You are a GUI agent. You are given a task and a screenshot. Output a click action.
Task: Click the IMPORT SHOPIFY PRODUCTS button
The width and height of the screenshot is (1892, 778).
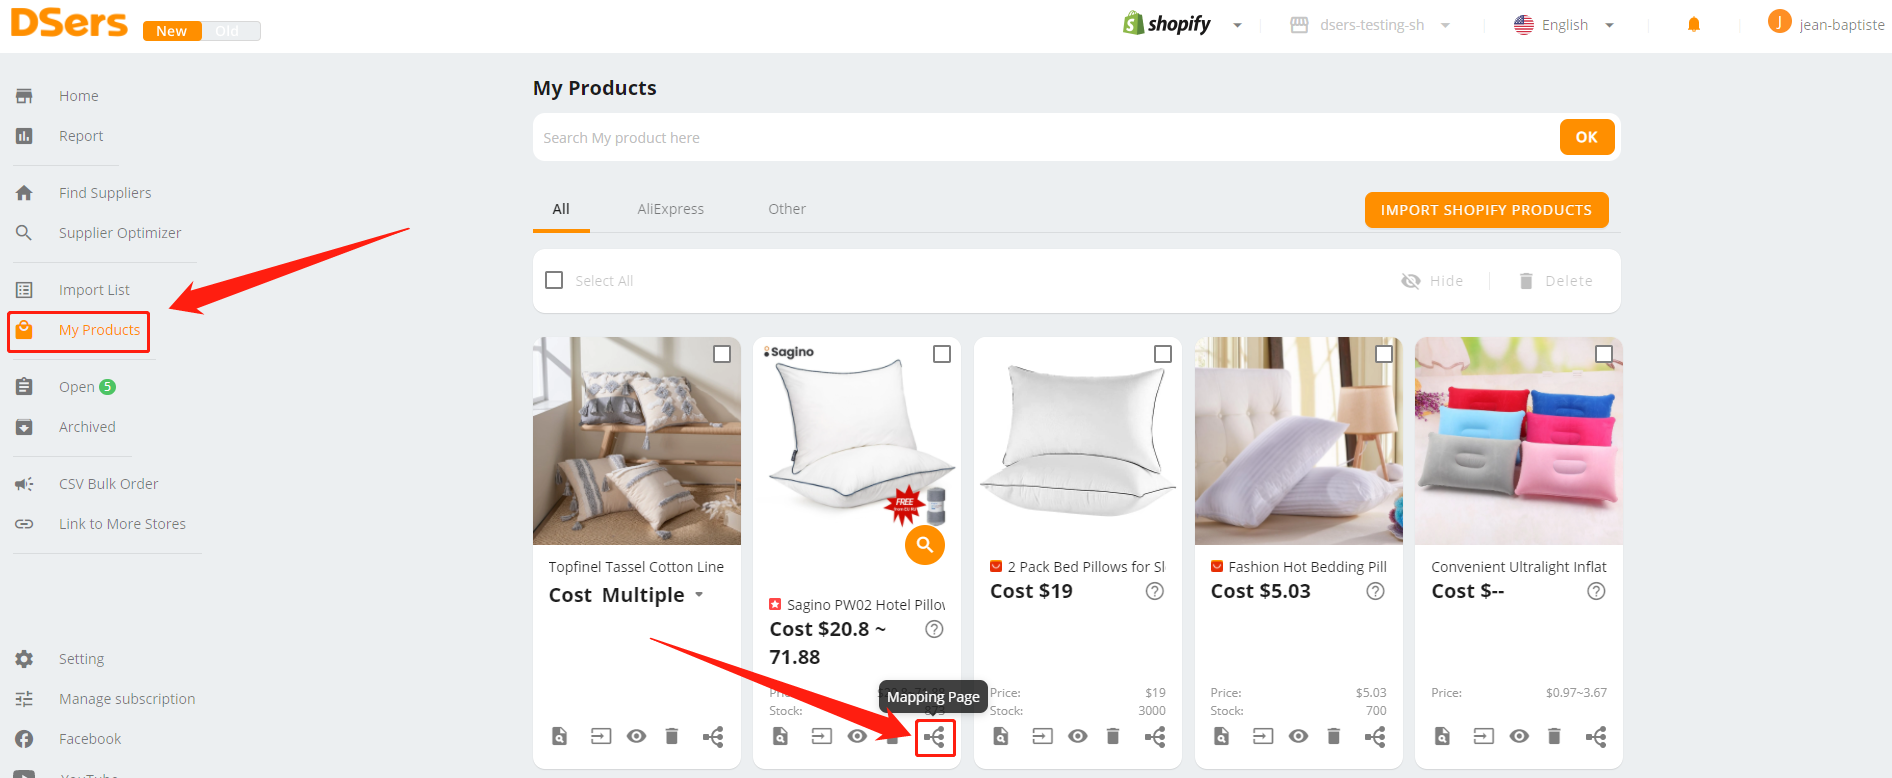(x=1486, y=210)
